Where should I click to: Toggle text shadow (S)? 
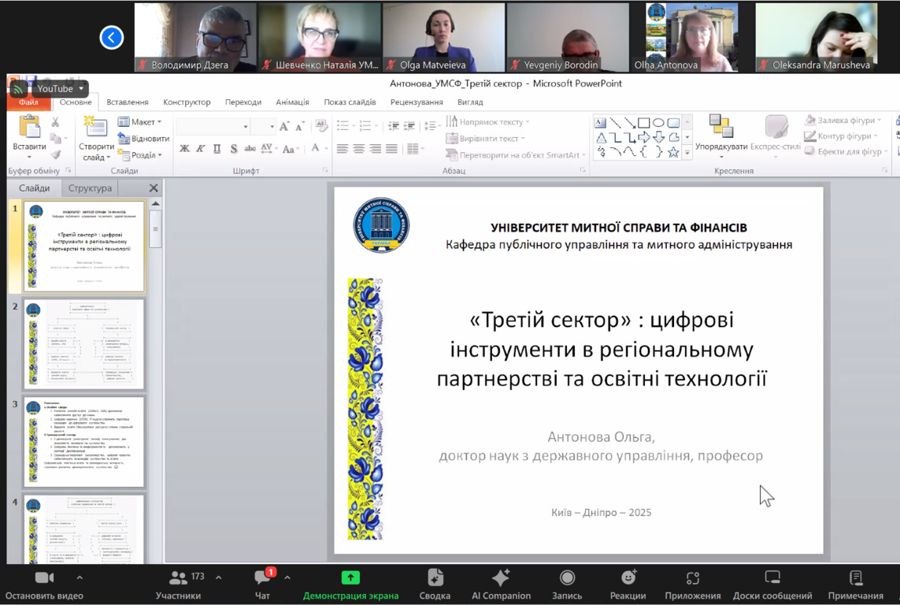tap(234, 149)
